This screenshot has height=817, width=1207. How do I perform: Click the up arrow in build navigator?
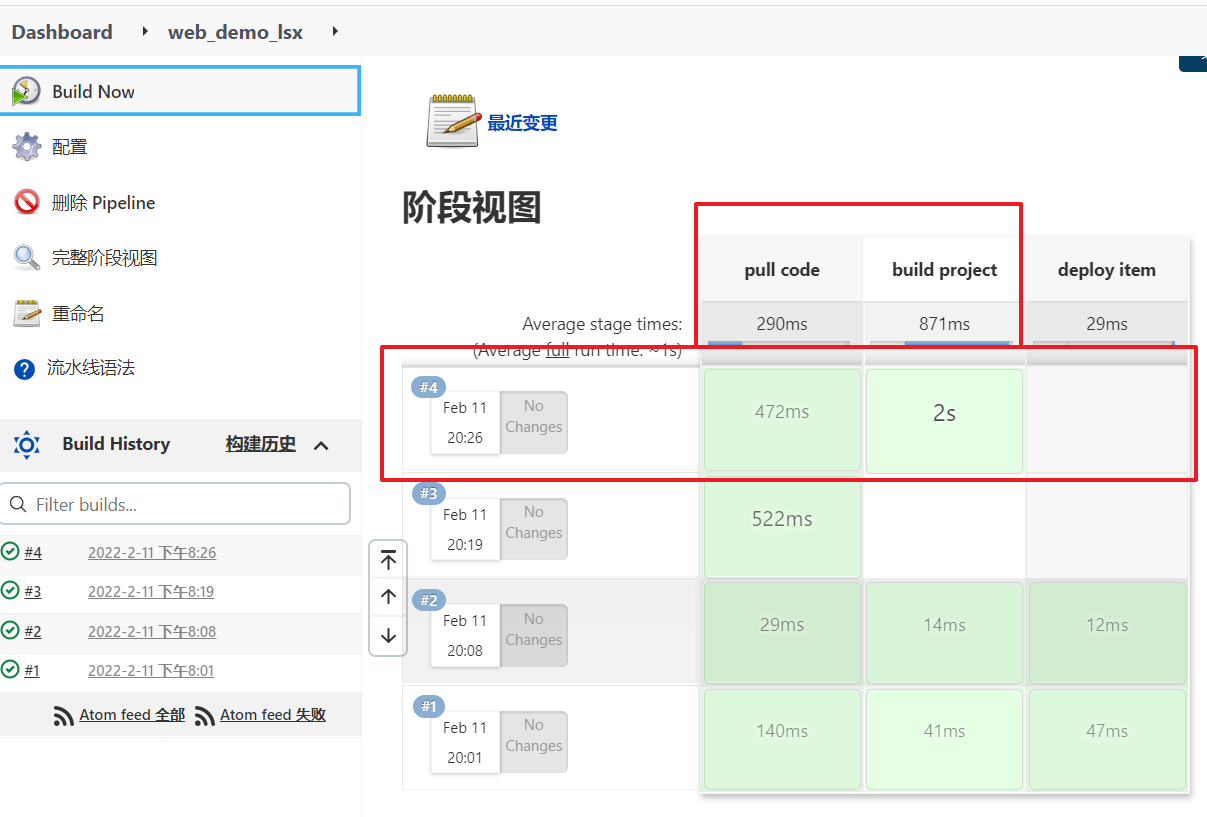pos(388,597)
